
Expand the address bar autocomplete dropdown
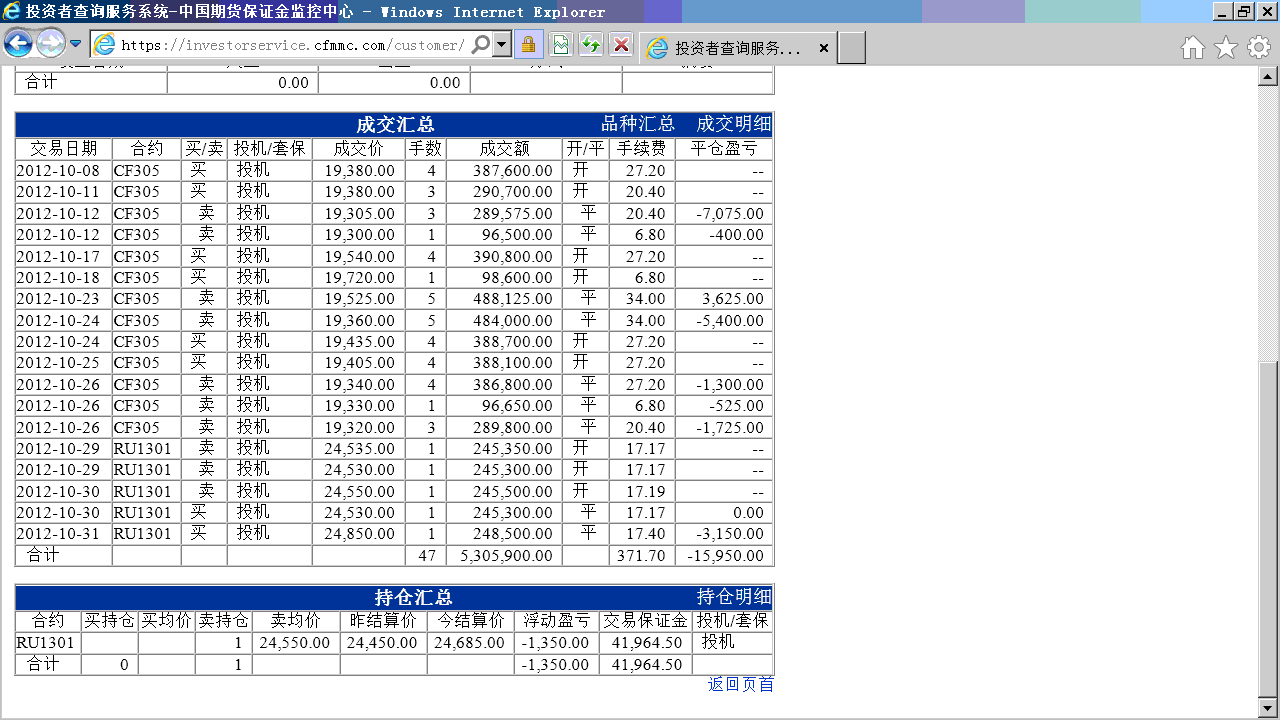(501, 45)
